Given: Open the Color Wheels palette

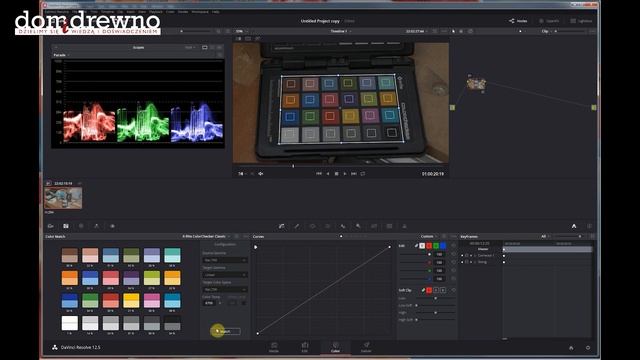Looking at the screenshot, I should (81, 226).
